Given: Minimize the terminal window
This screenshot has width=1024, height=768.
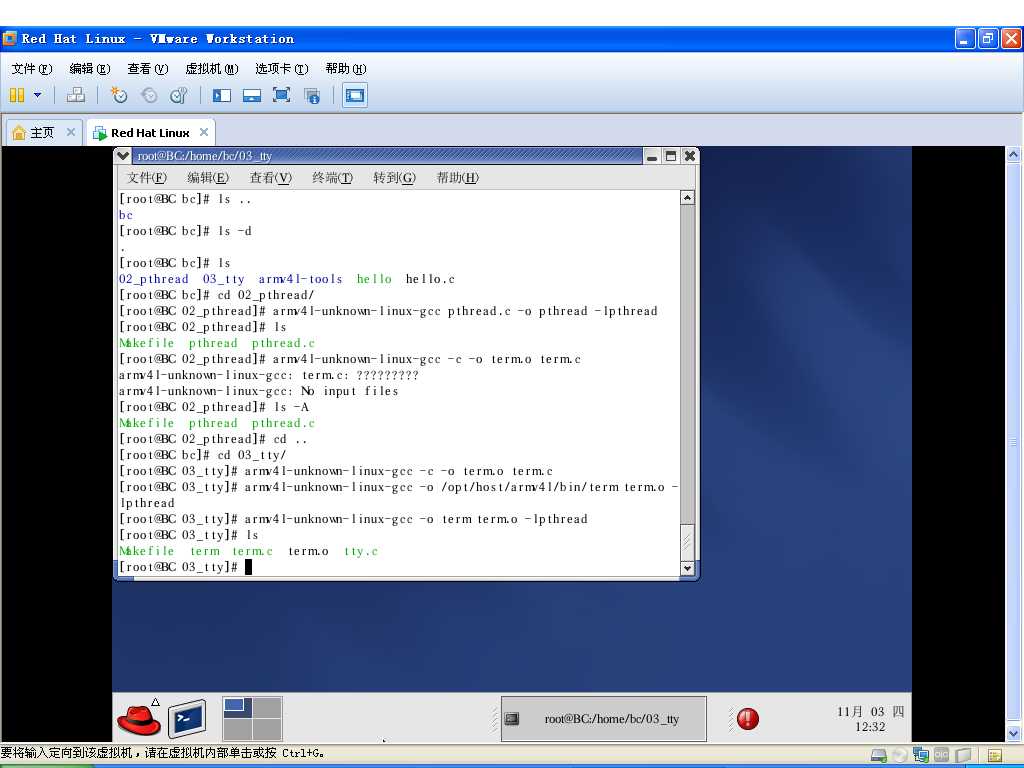Looking at the screenshot, I should coord(651,156).
